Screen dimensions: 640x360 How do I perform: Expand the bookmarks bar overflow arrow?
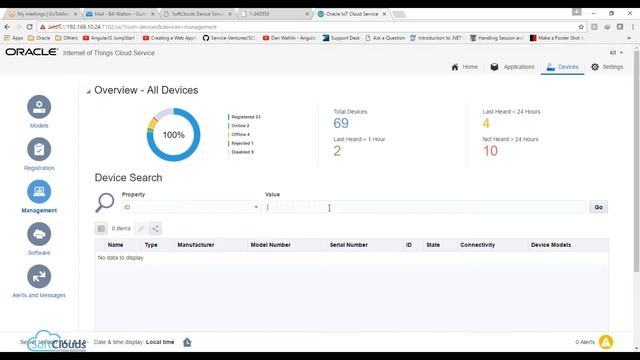629,38
